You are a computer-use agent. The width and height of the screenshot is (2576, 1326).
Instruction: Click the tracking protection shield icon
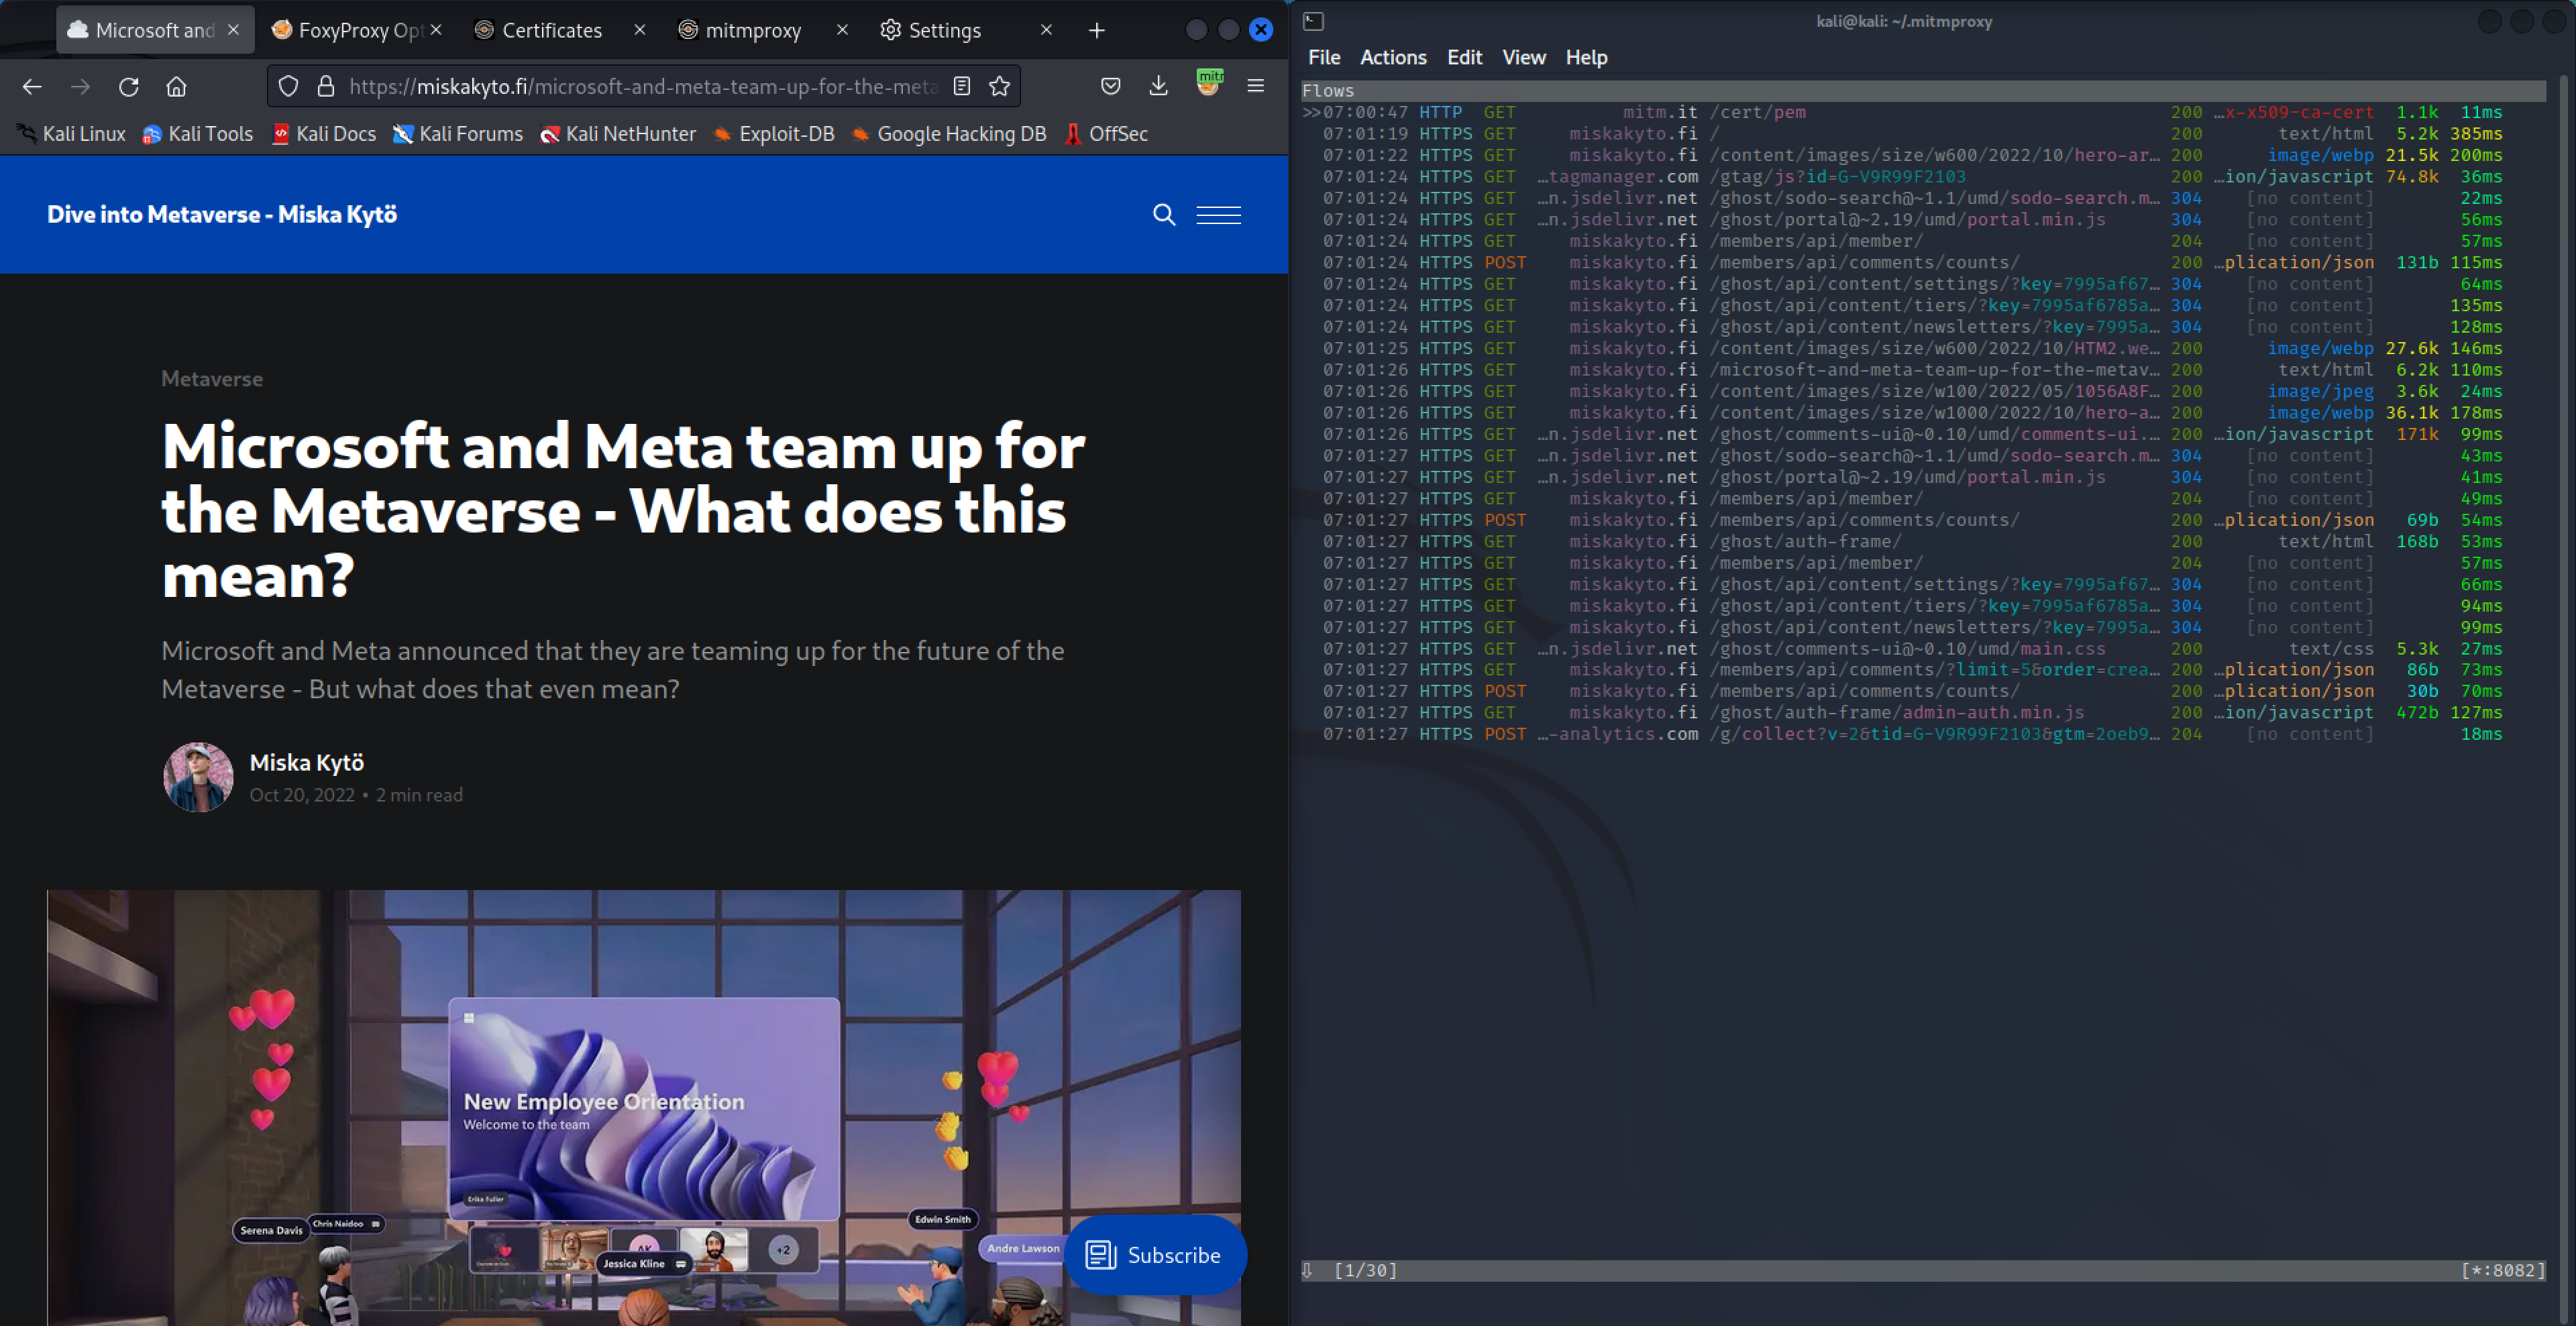point(288,87)
